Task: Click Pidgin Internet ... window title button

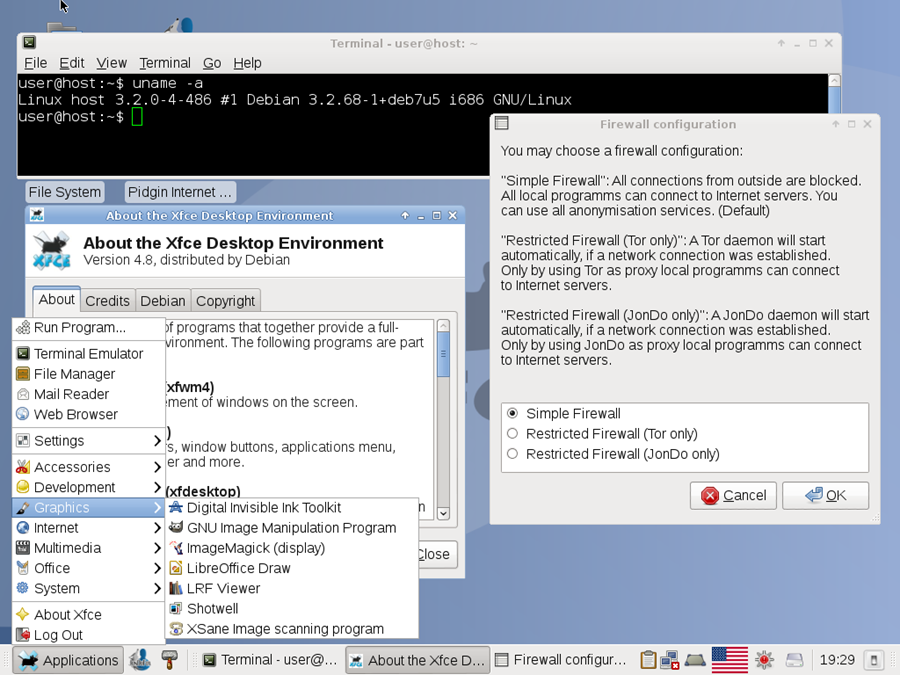Action: 180,192
